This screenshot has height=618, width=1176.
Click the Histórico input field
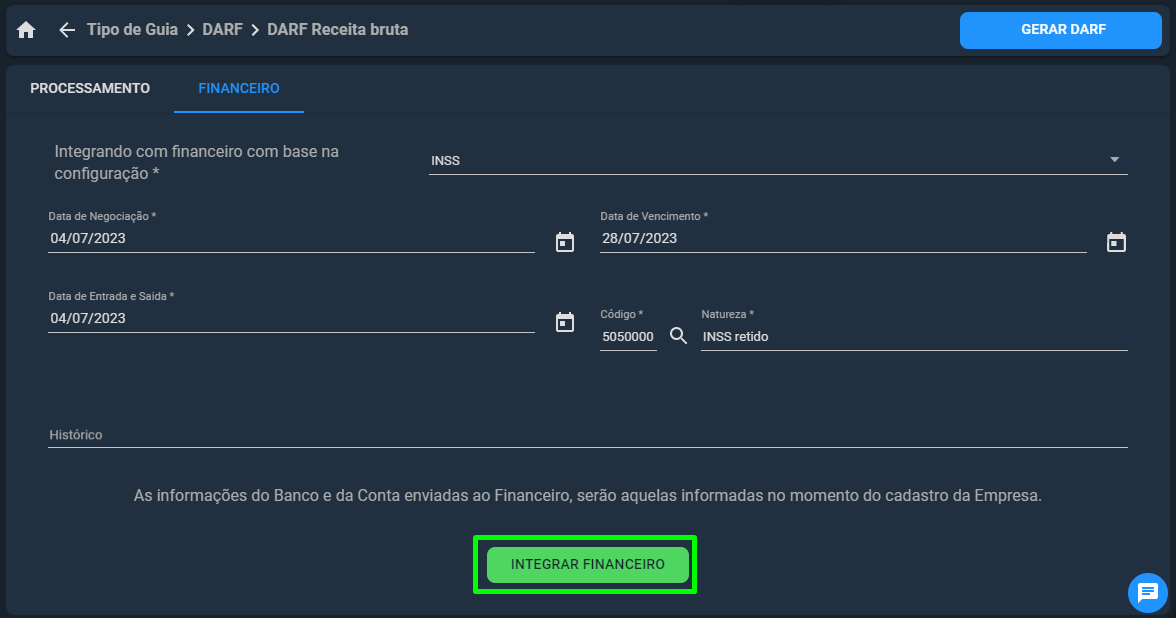[588, 435]
